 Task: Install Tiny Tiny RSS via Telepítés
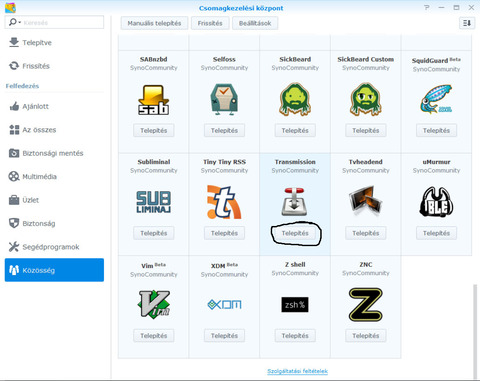tap(224, 233)
